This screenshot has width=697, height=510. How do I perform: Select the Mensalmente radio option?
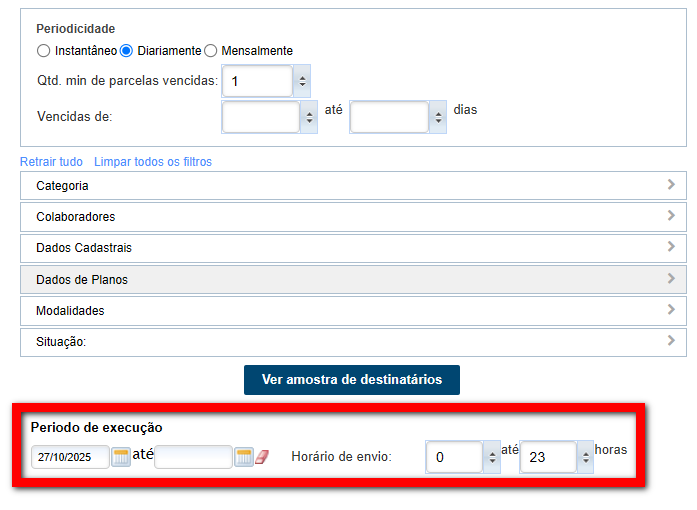pos(211,50)
